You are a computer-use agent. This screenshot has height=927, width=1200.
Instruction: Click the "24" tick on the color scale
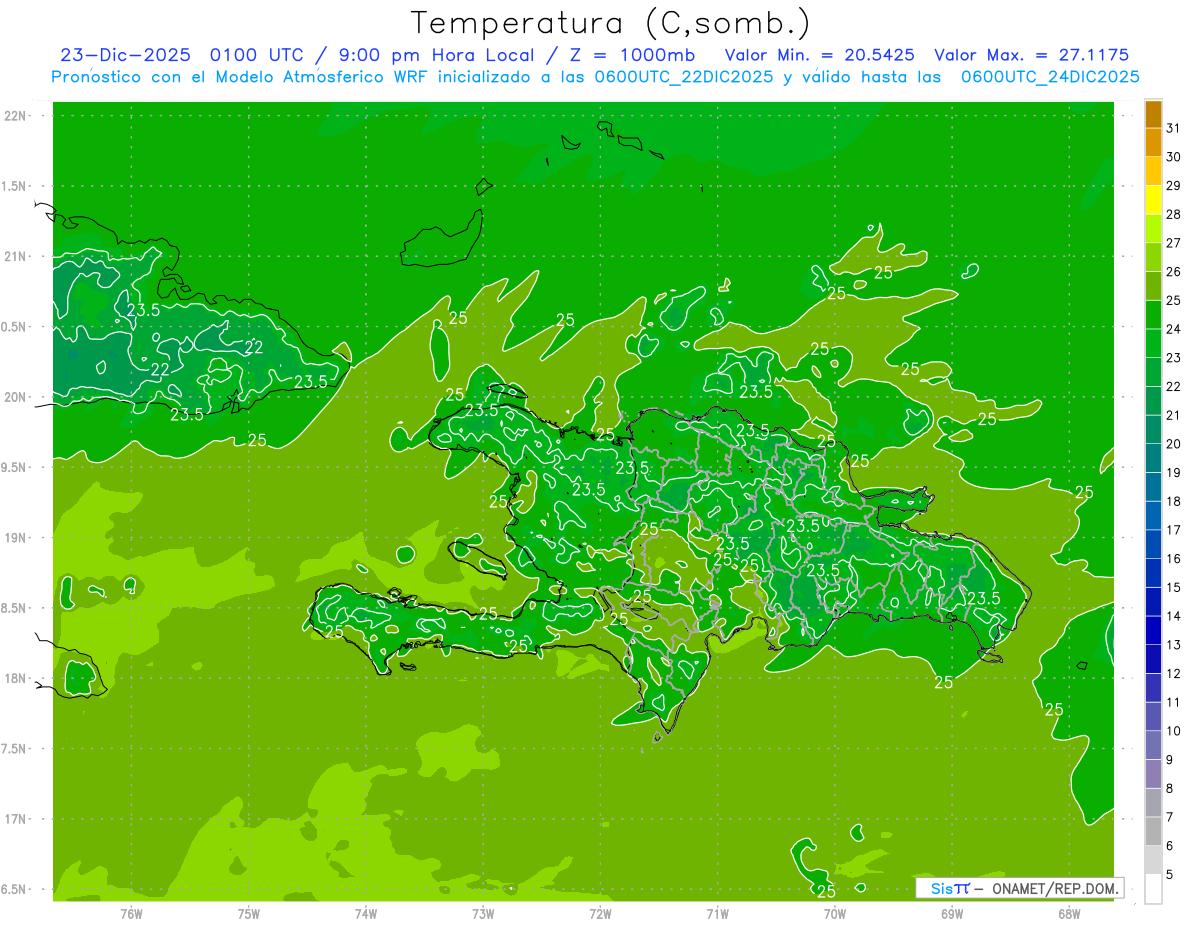[x=1174, y=329]
